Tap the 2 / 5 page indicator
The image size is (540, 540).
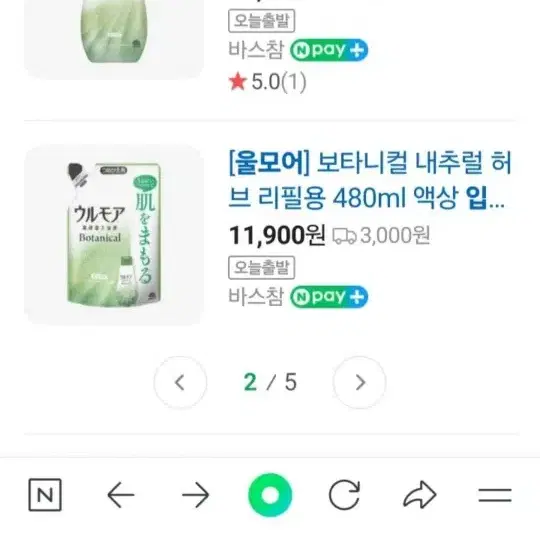(270, 382)
